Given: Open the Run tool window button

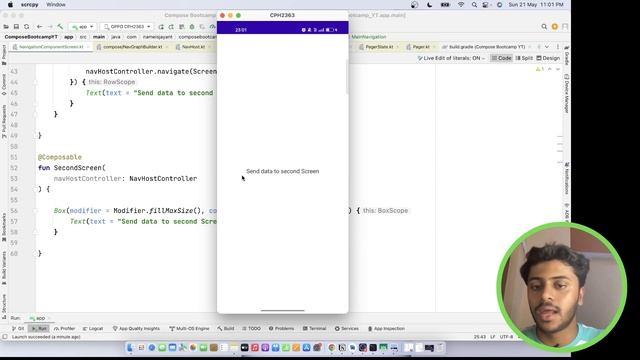Looking at the screenshot, I should (x=40, y=328).
